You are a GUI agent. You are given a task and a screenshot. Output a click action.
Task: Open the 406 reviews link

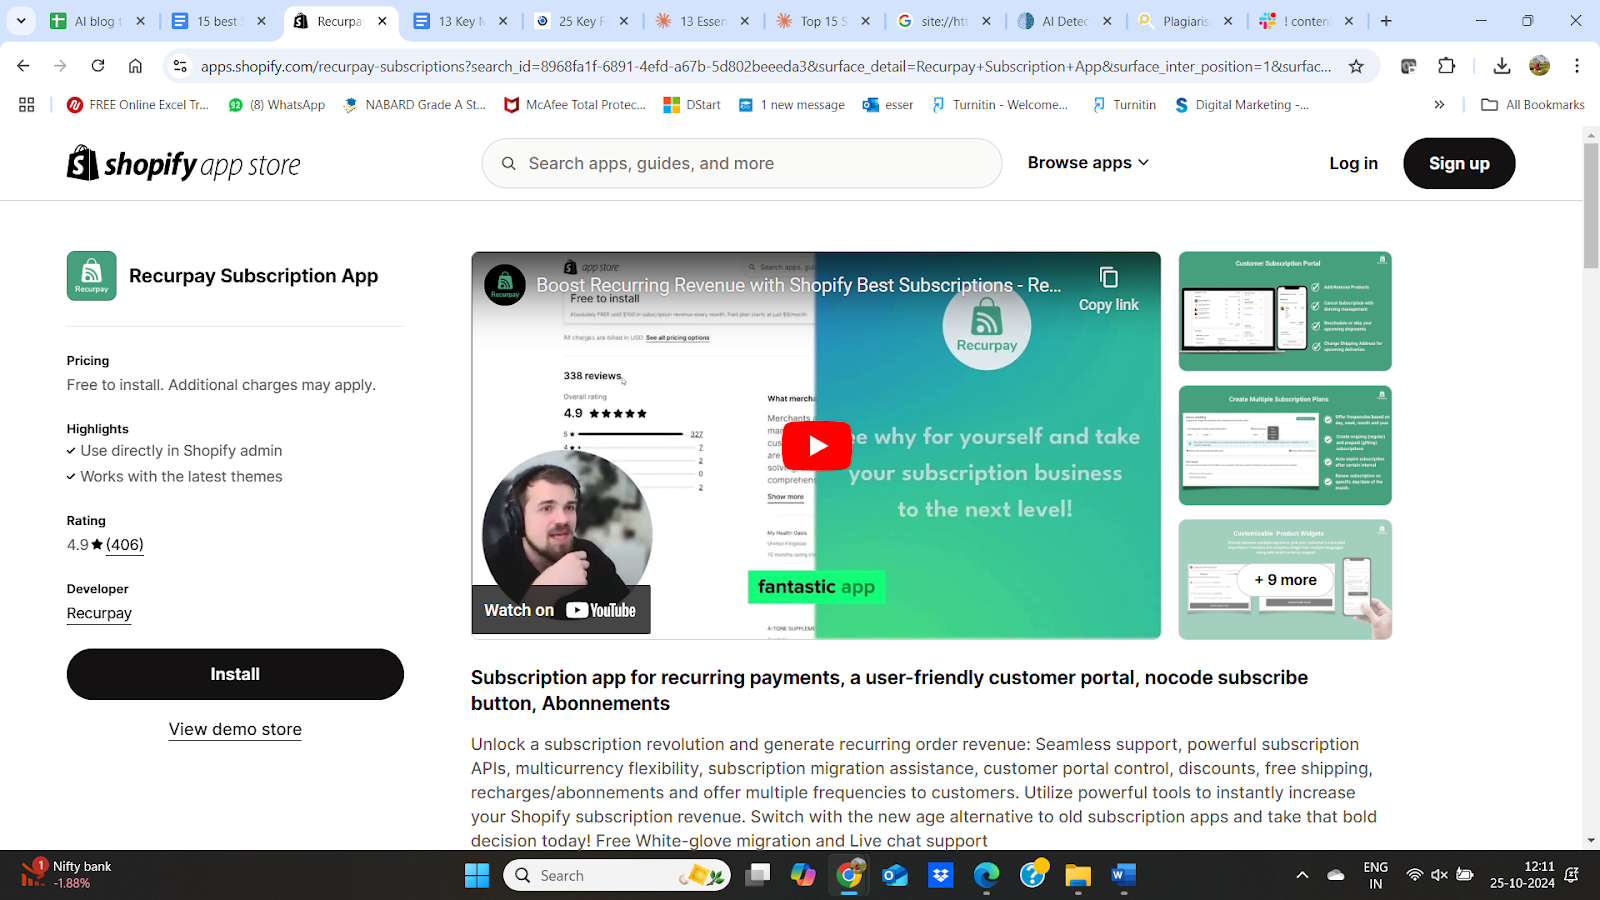click(125, 545)
